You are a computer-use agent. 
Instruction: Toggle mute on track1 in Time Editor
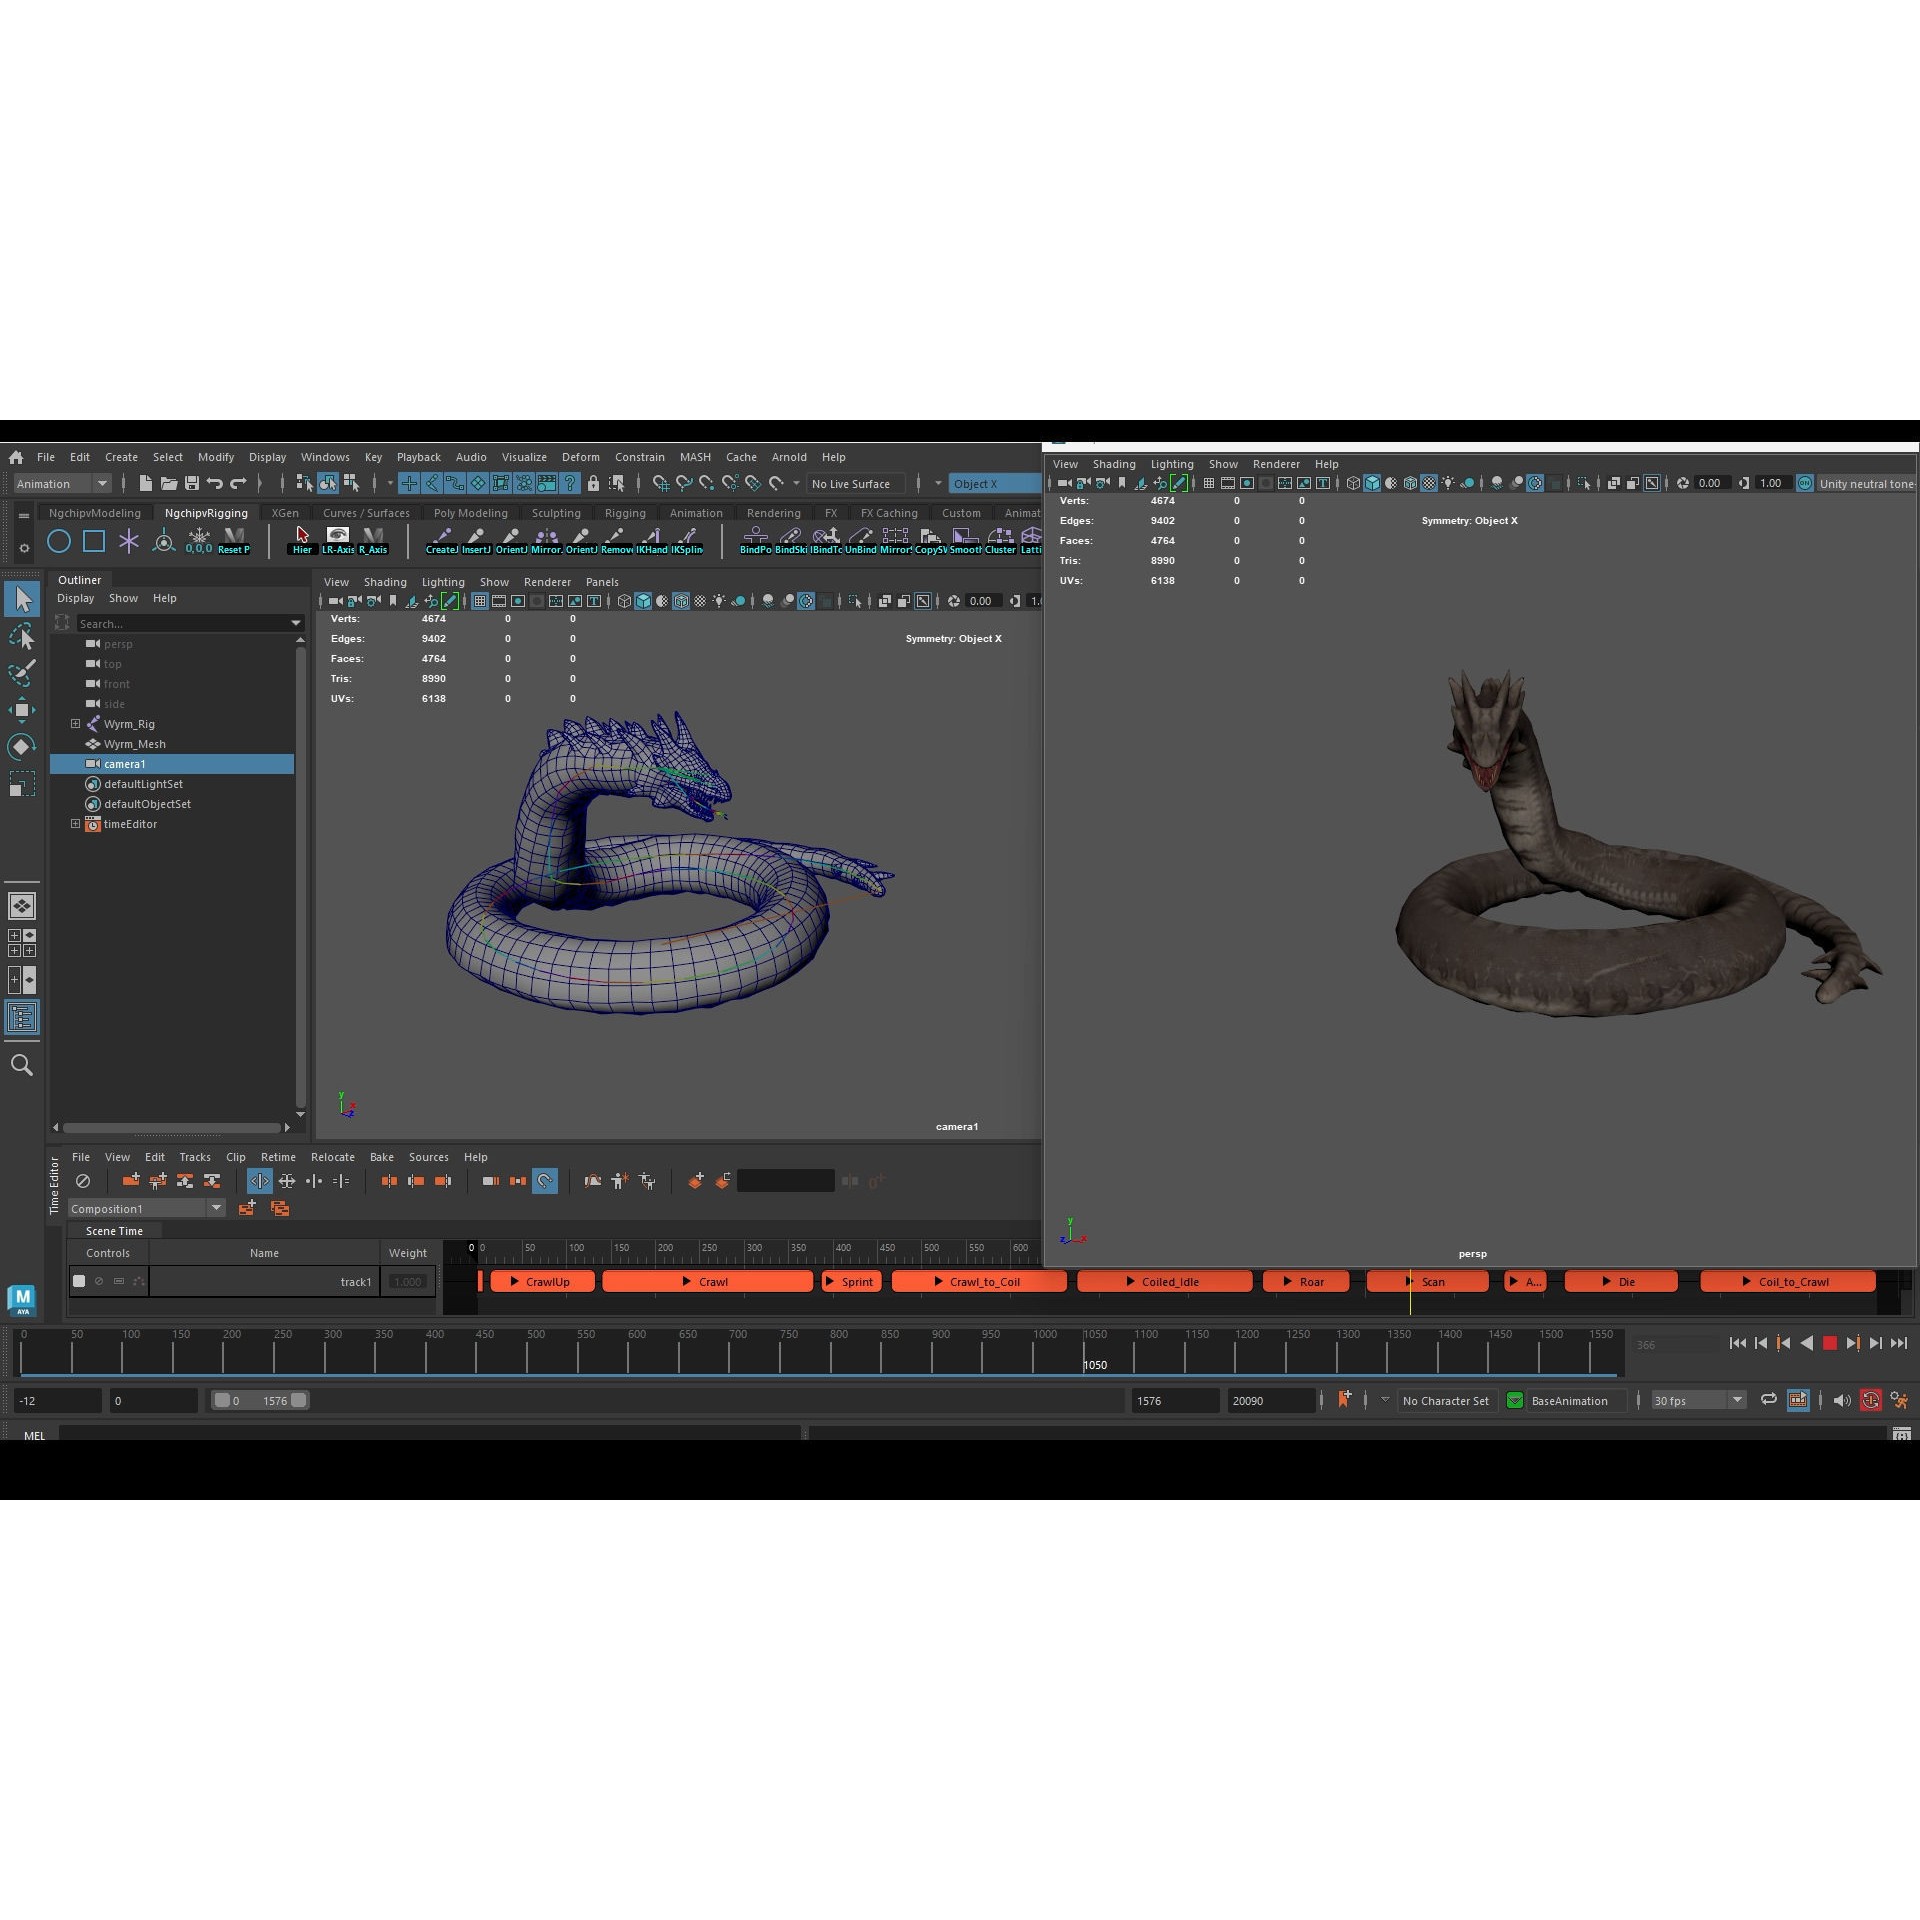(98, 1281)
